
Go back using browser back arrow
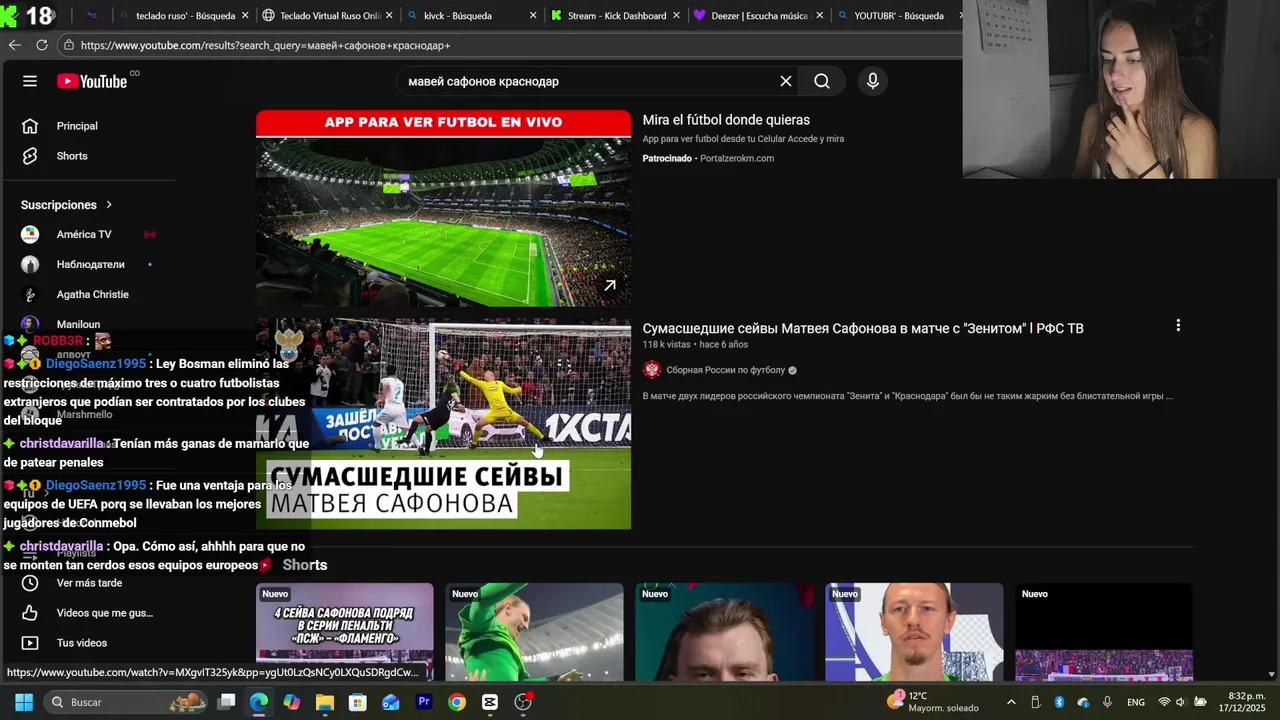(x=14, y=45)
